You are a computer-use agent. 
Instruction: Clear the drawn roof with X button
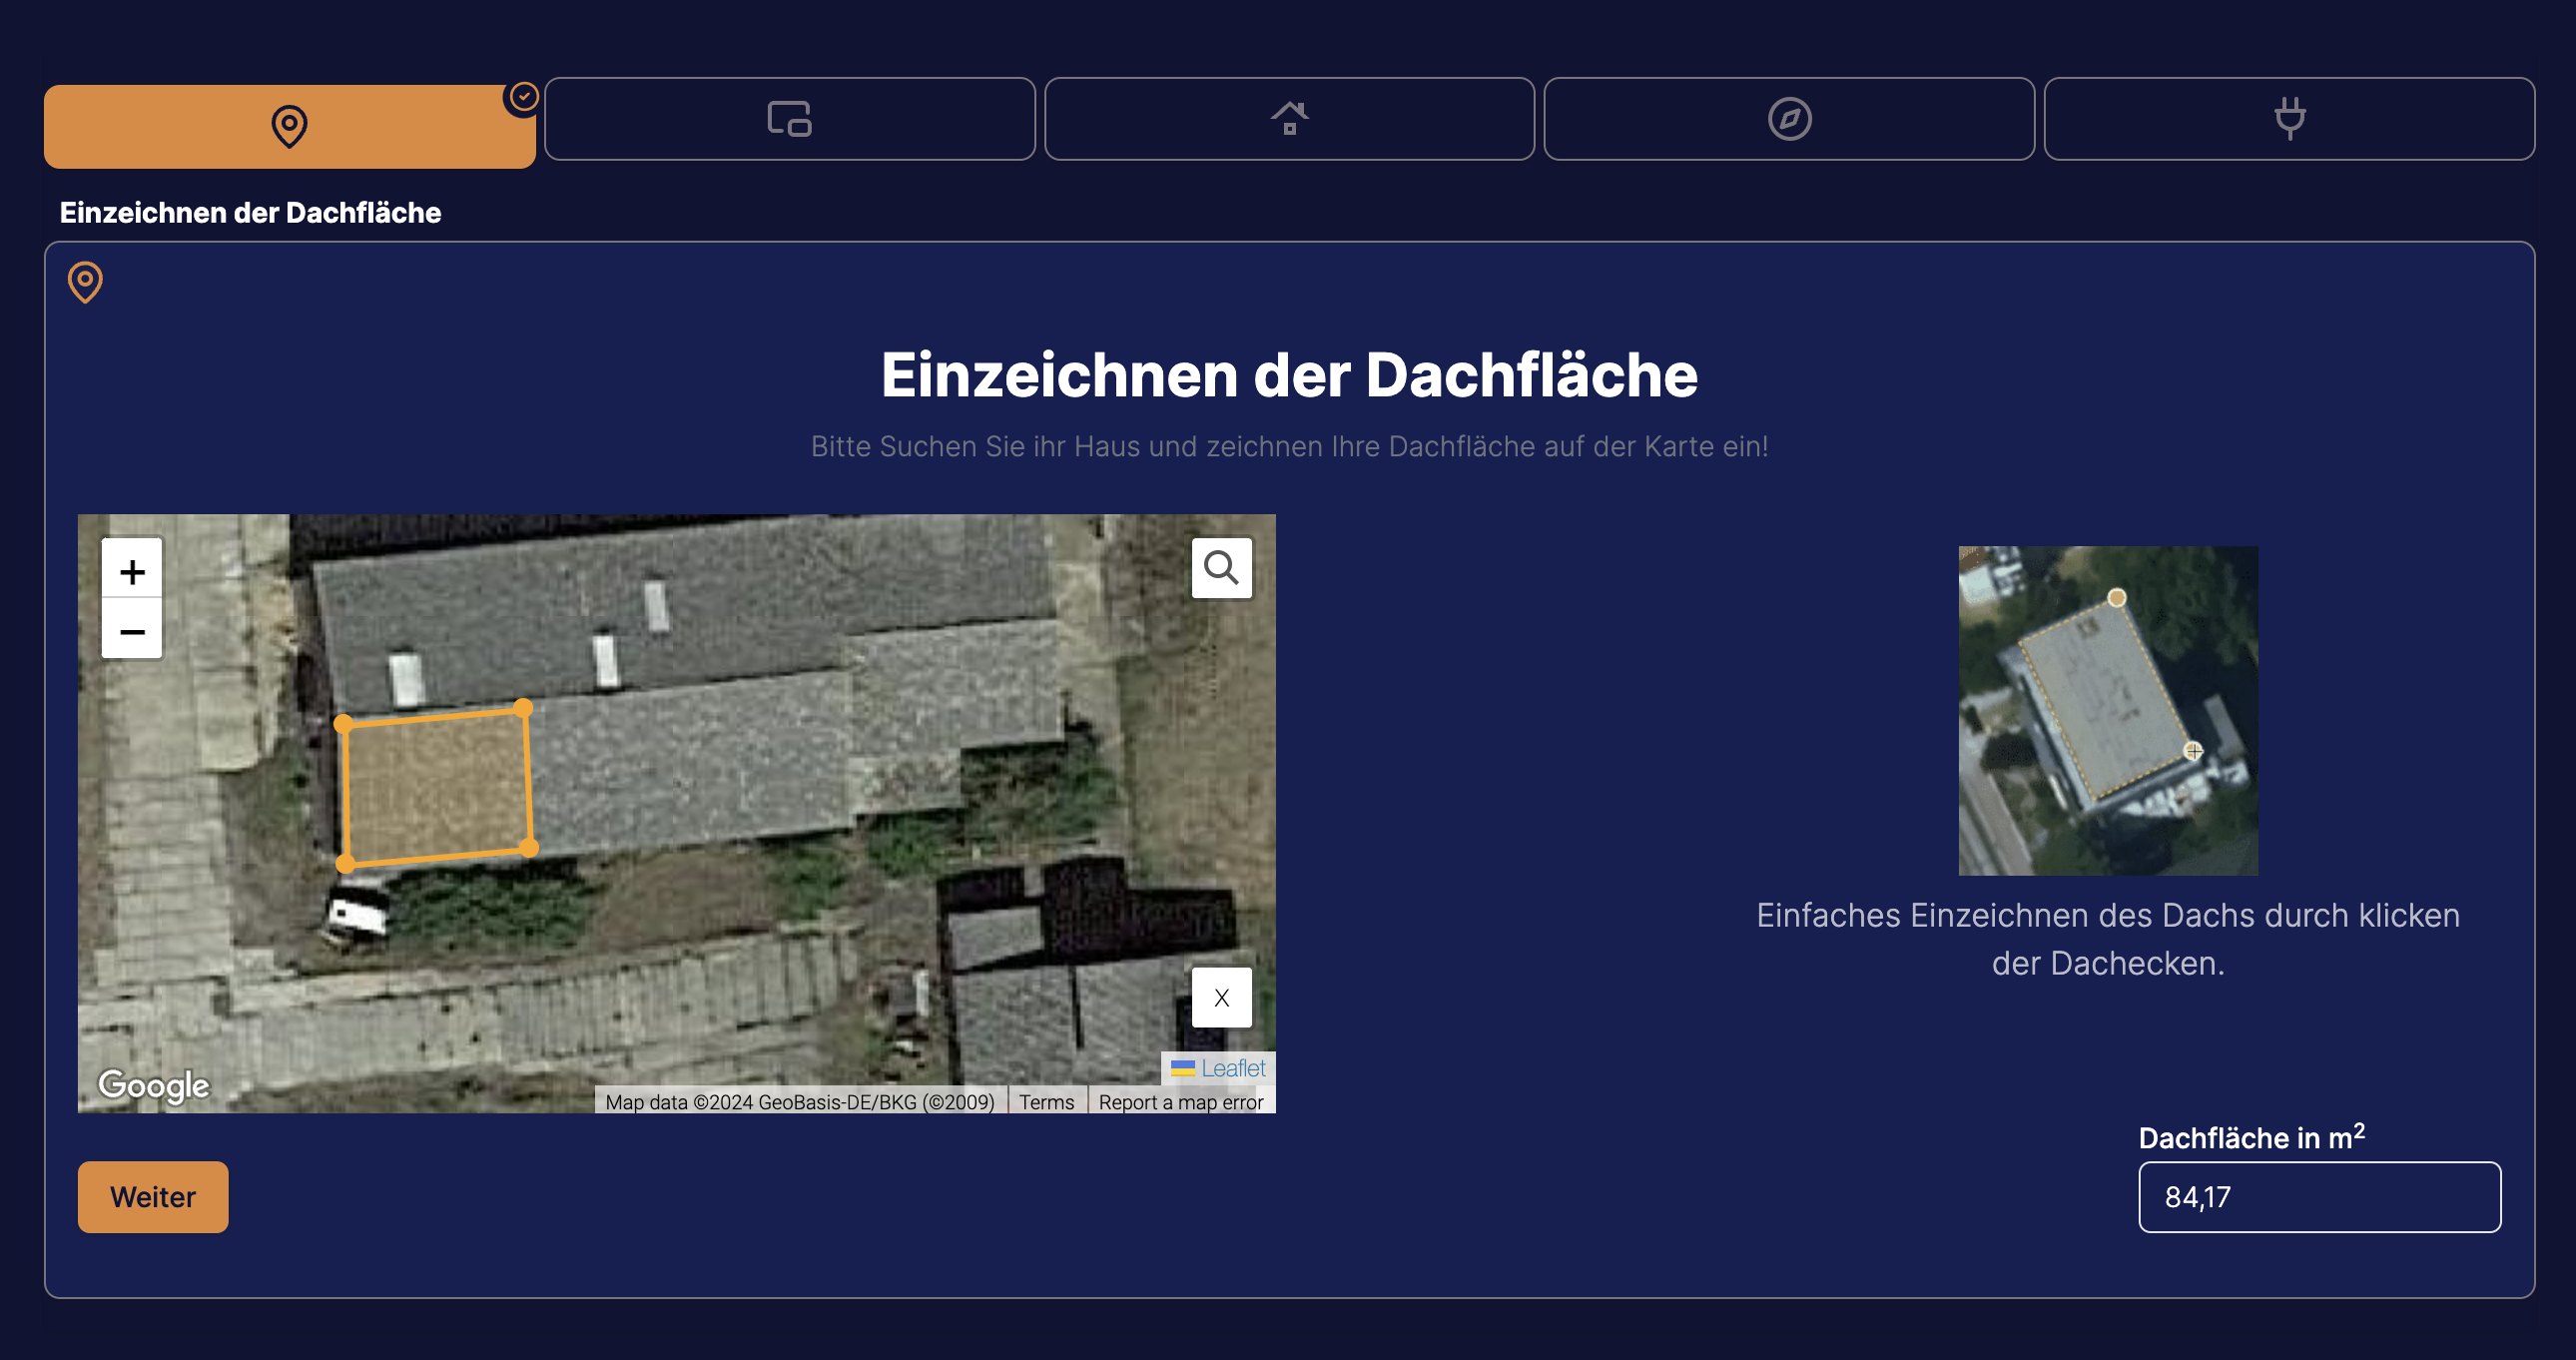(x=1221, y=997)
